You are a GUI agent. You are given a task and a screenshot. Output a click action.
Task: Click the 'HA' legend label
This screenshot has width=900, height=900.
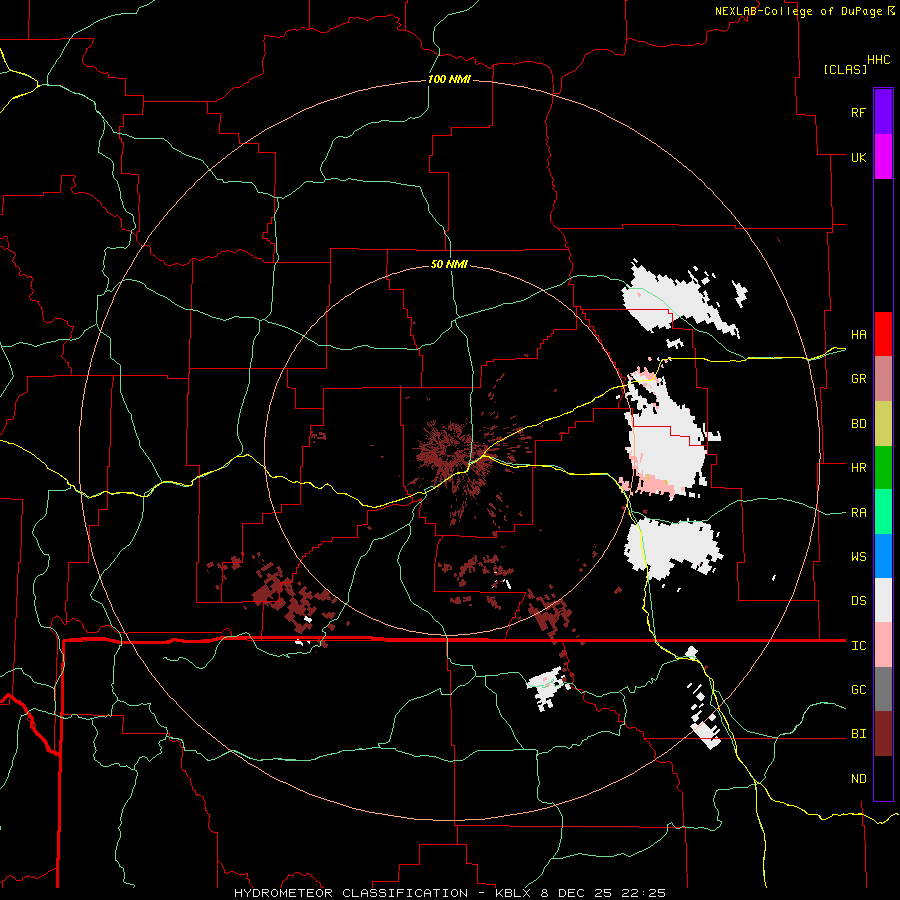[x=858, y=335]
